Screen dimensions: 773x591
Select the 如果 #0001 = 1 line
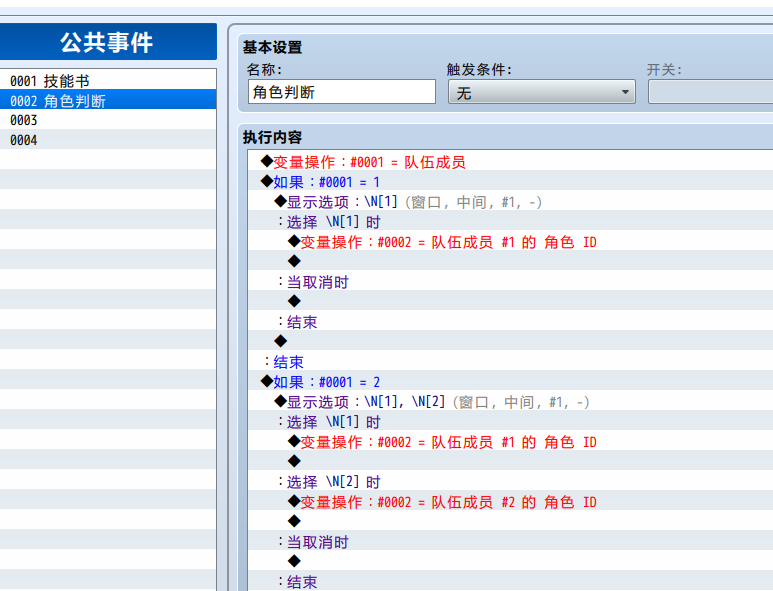click(x=510, y=182)
